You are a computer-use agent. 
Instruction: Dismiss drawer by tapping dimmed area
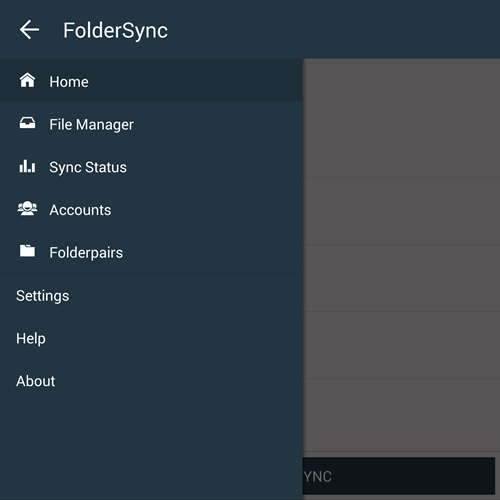pos(401,253)
